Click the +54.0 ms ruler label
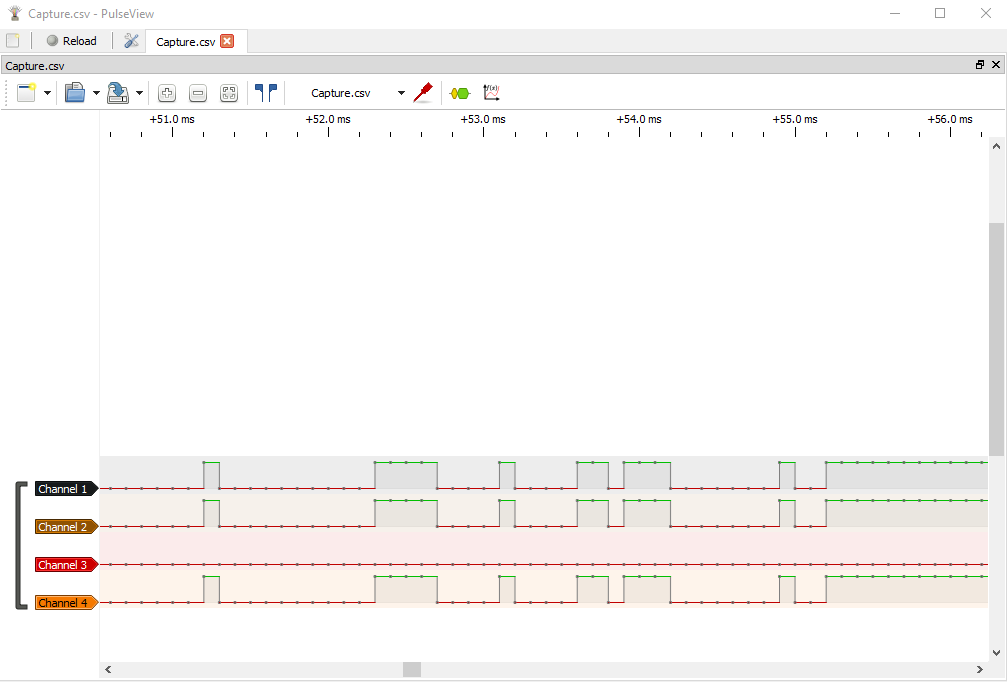Image resolution: width=1007 pixels, height=682 pixels. point(639,119)
